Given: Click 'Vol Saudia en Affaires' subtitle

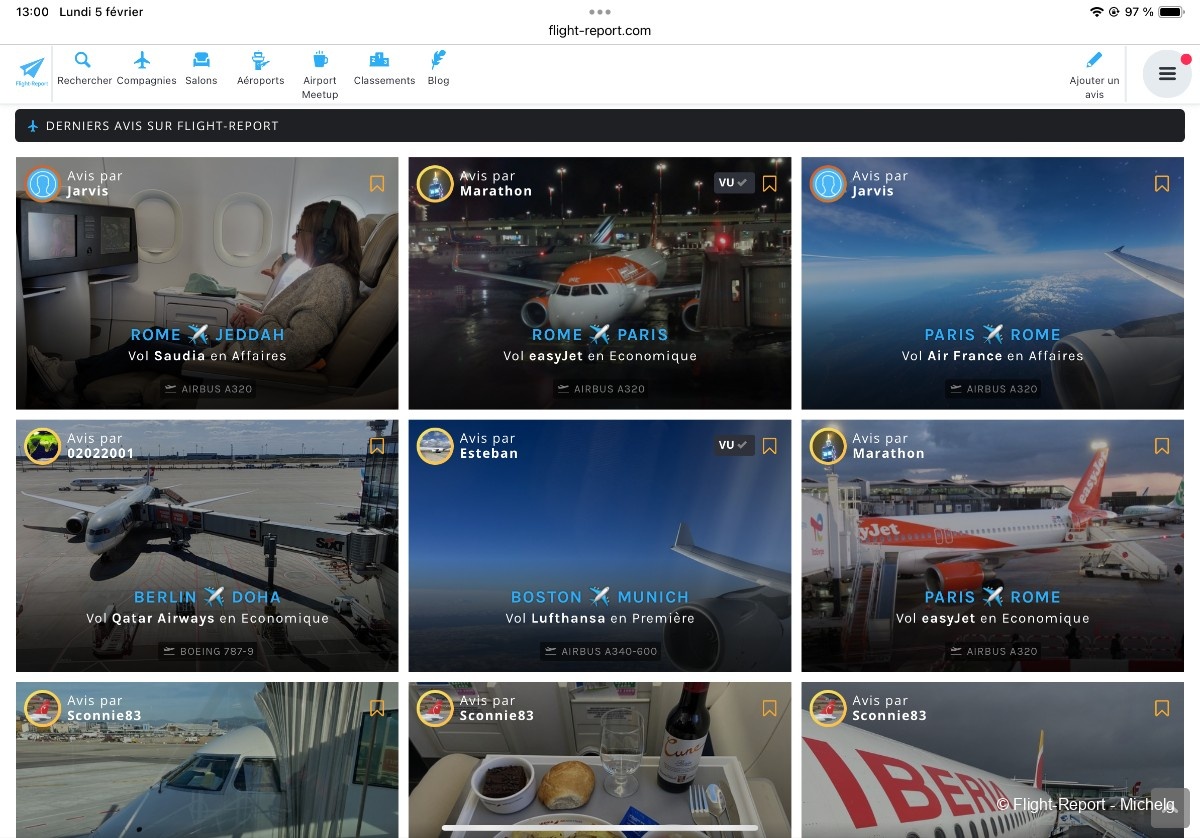Looking at the screenshot, I should 207,356.
